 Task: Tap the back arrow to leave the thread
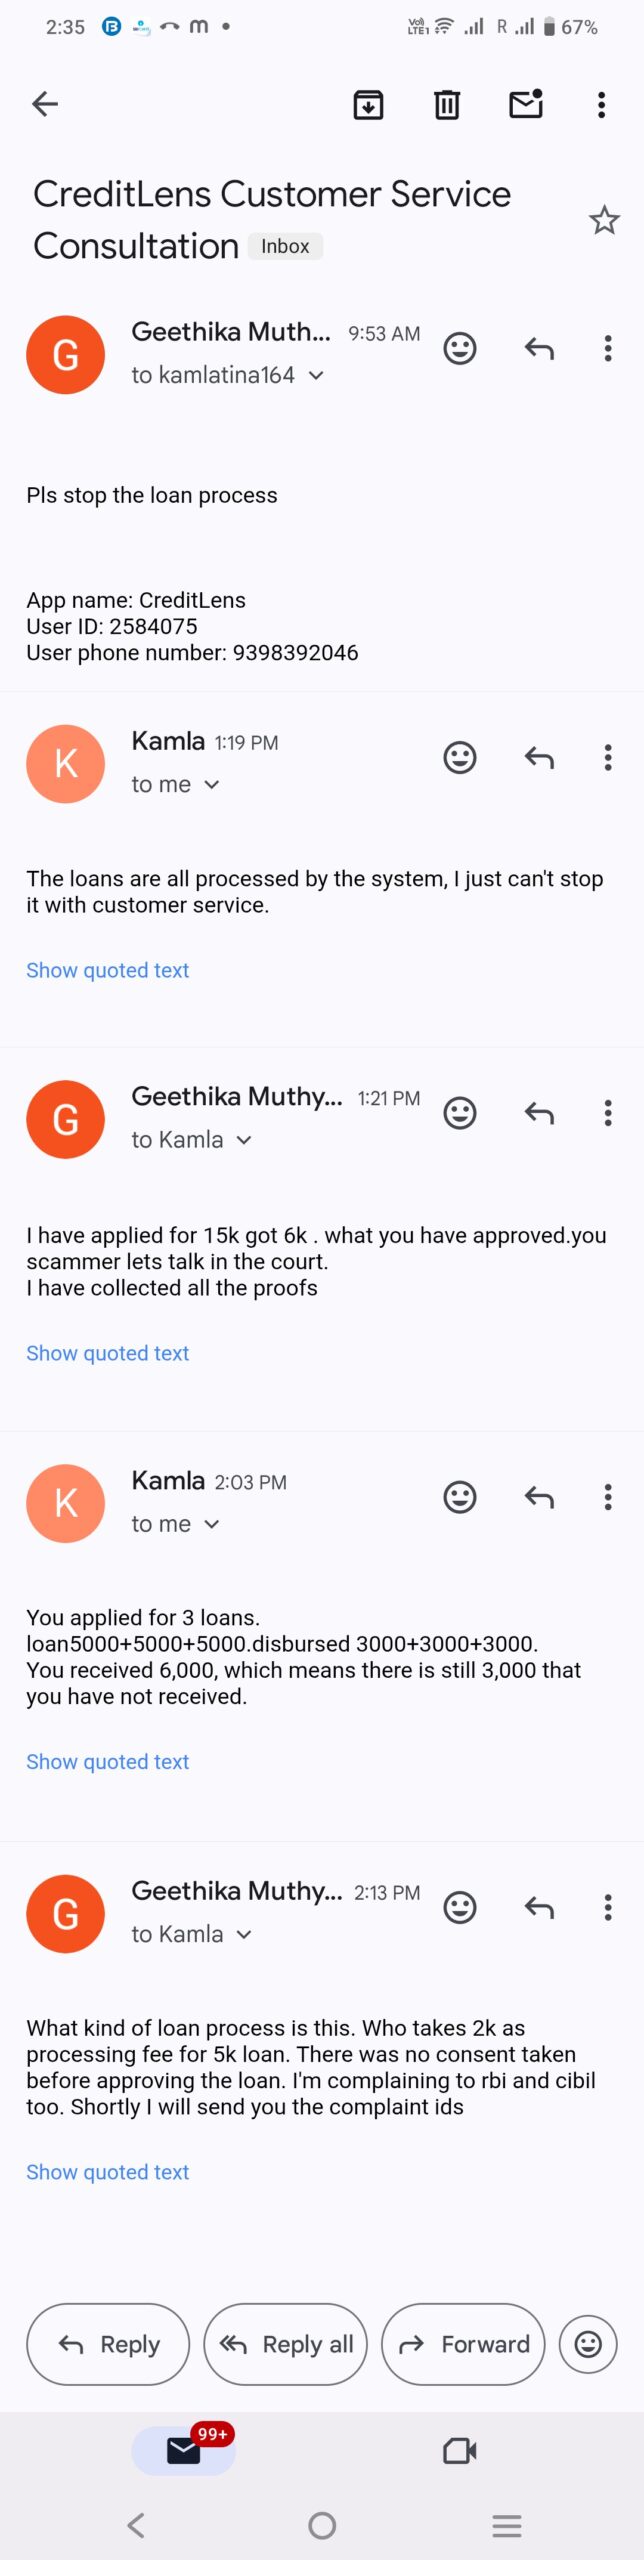pos(45,104)
